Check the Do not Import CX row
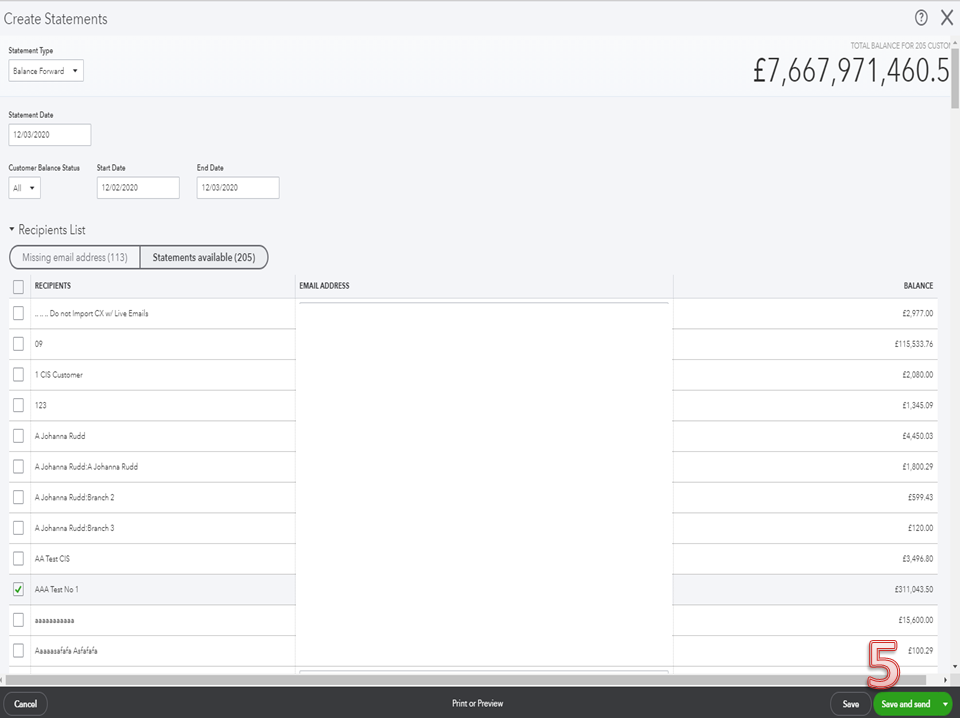Viewport: 960px width, 720px height. (x=18, y=313)
